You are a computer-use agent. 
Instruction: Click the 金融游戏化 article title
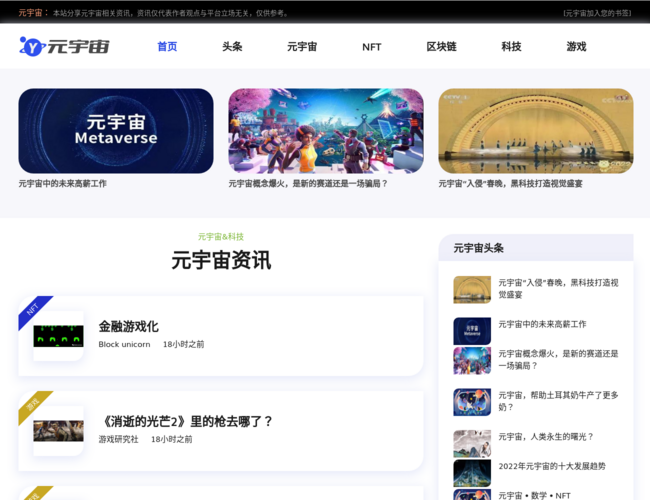coord(128,326)
